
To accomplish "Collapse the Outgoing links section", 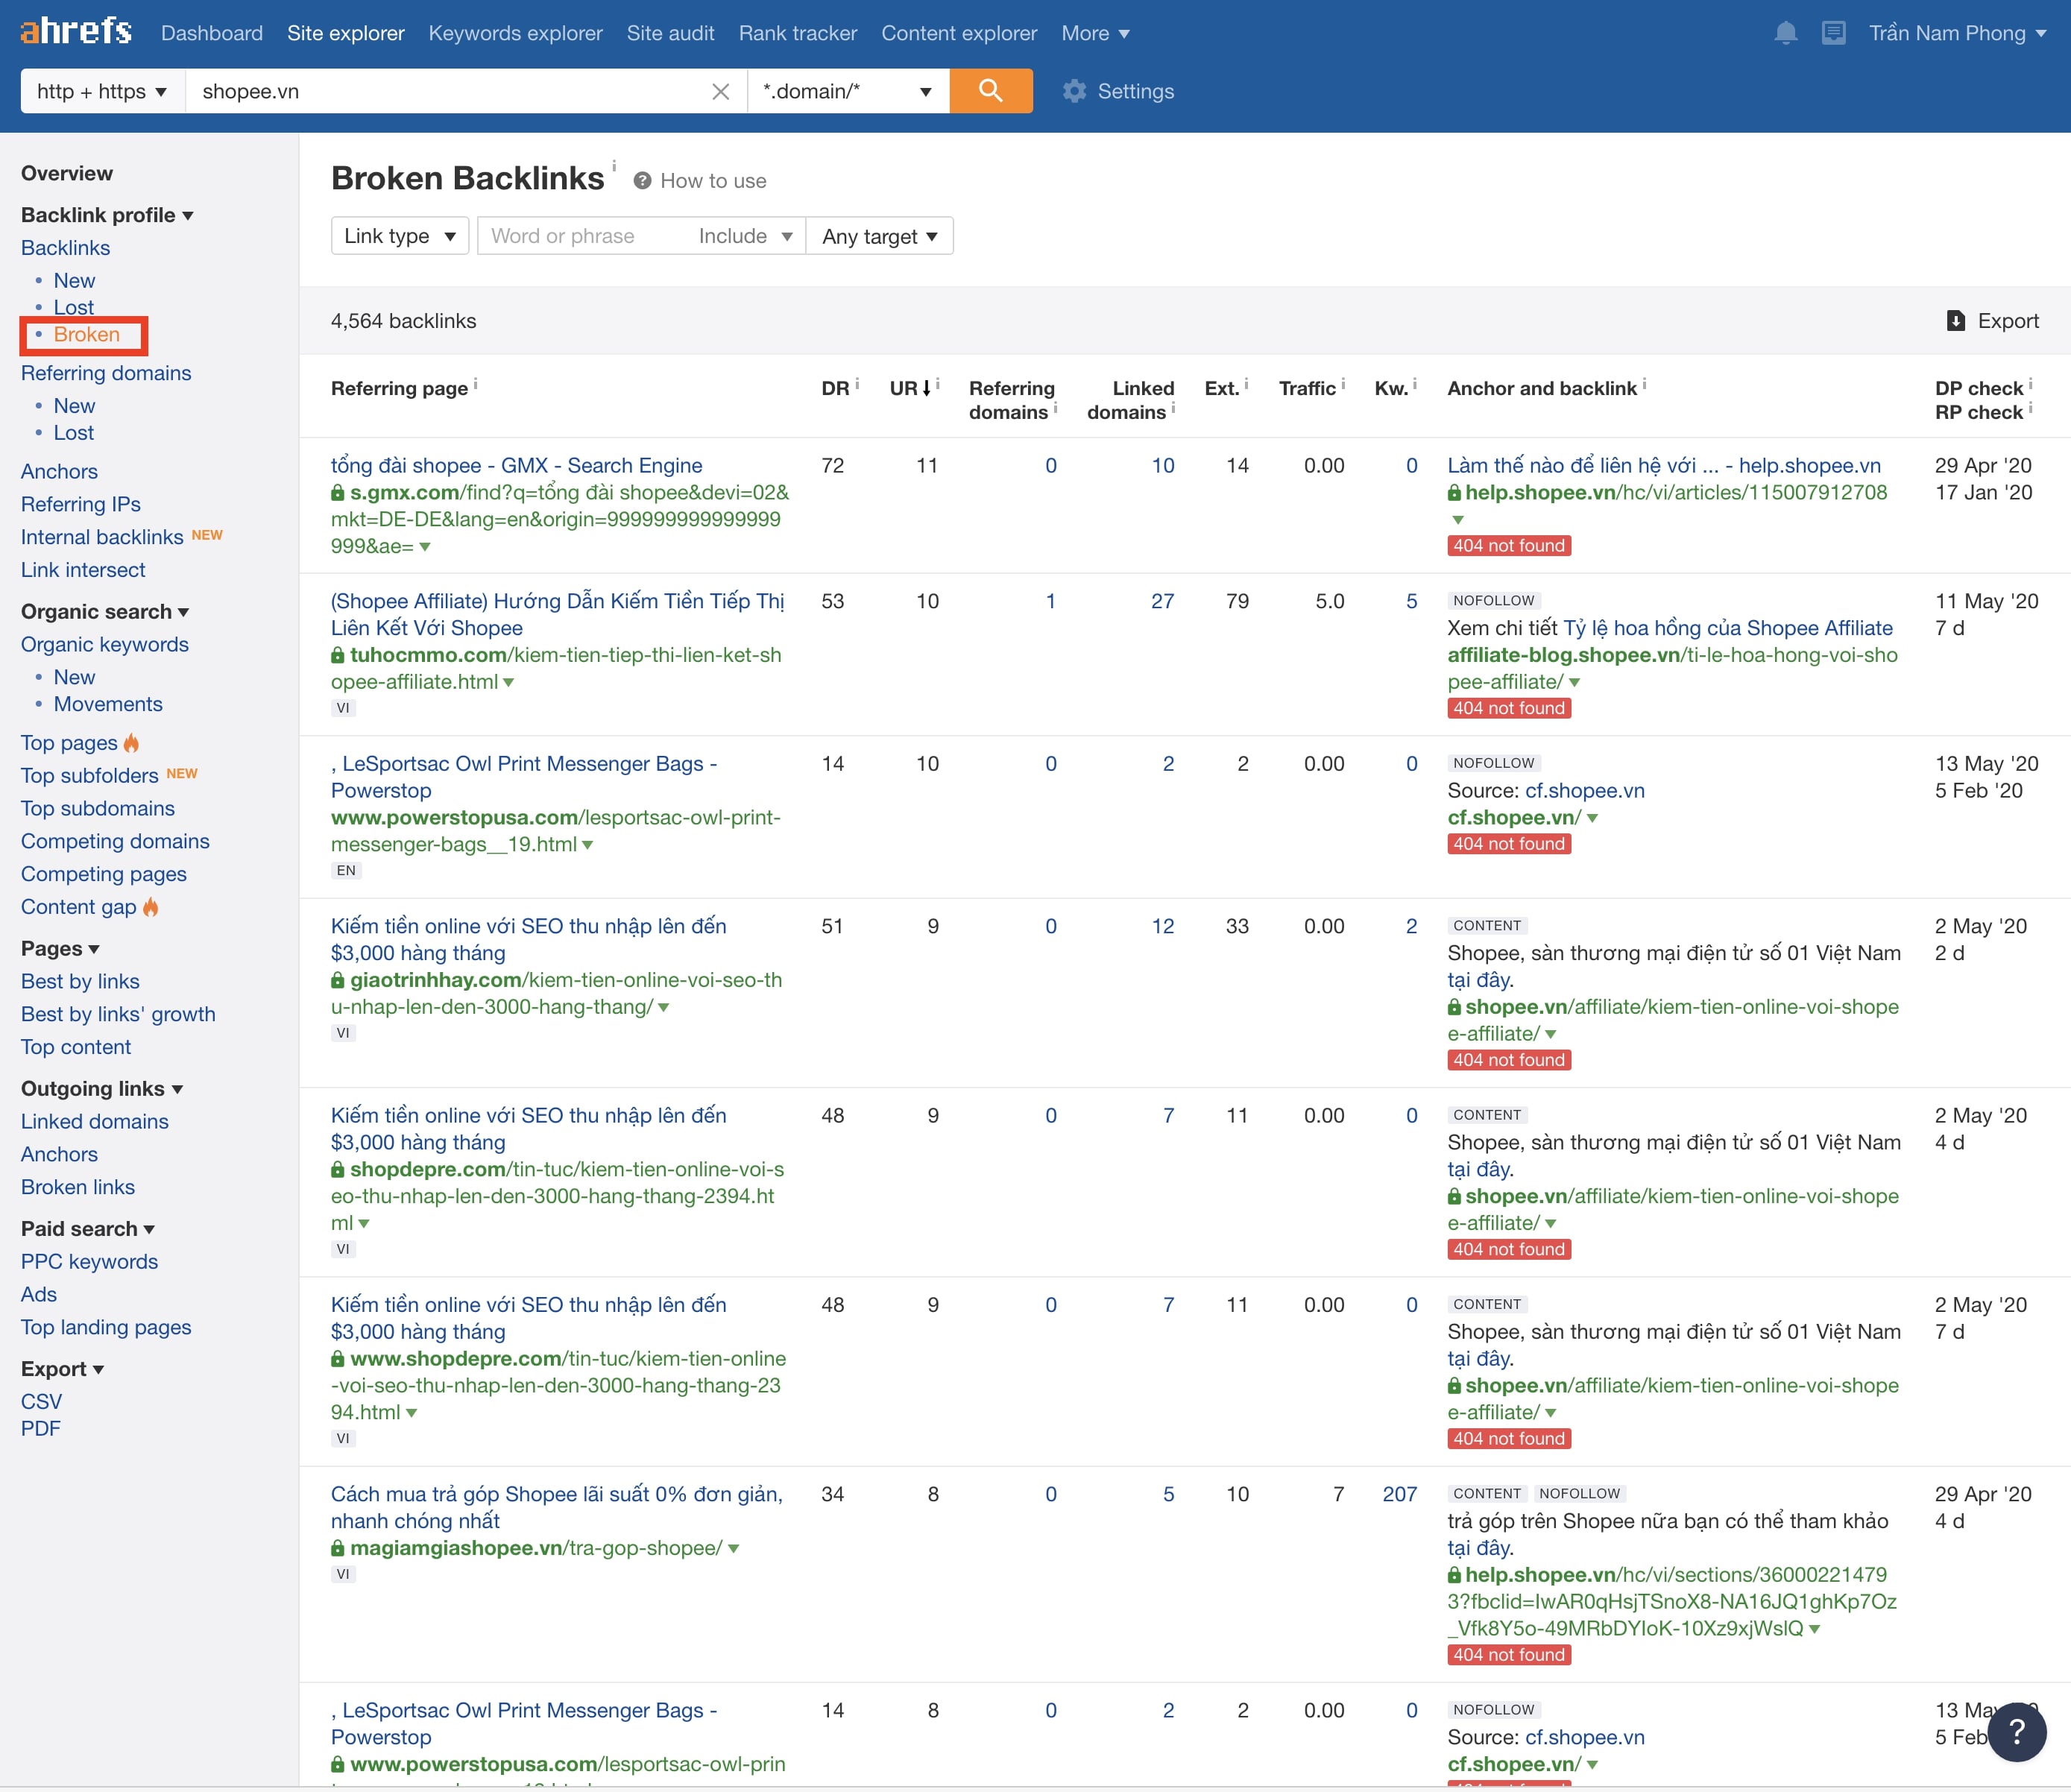I will click(102, 1089).
